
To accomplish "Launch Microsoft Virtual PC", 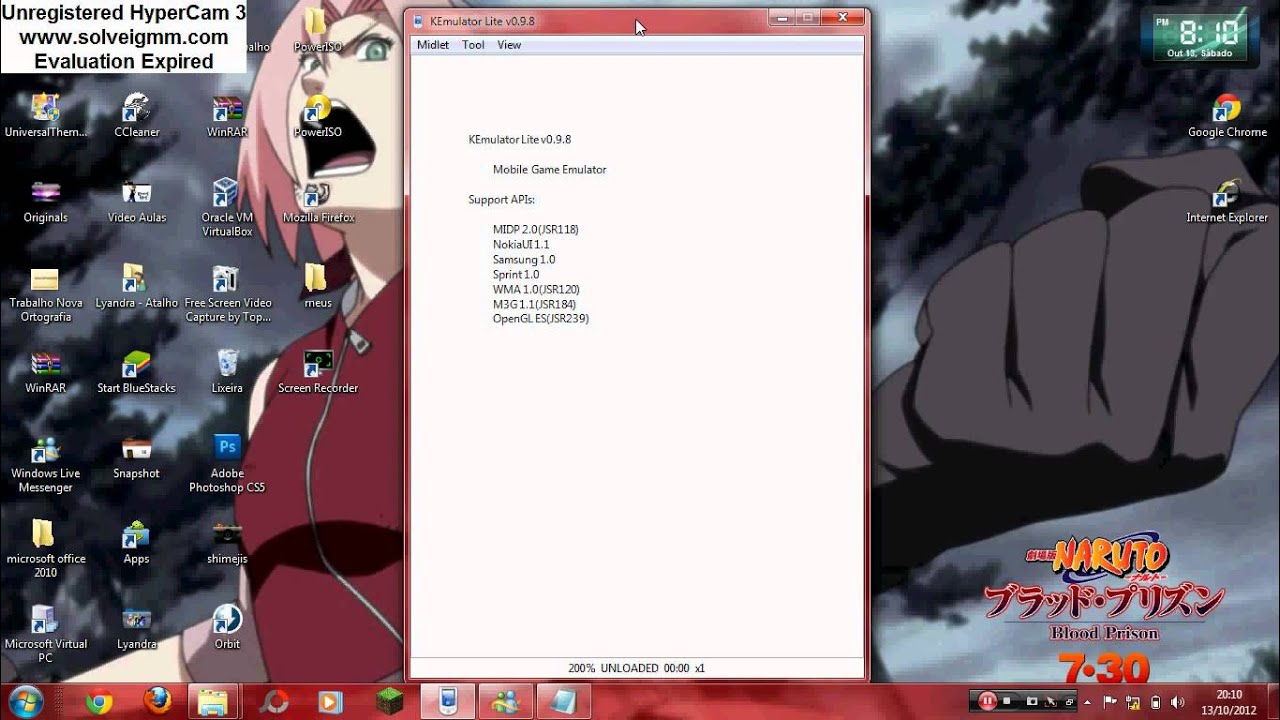I will coord(46,635).
